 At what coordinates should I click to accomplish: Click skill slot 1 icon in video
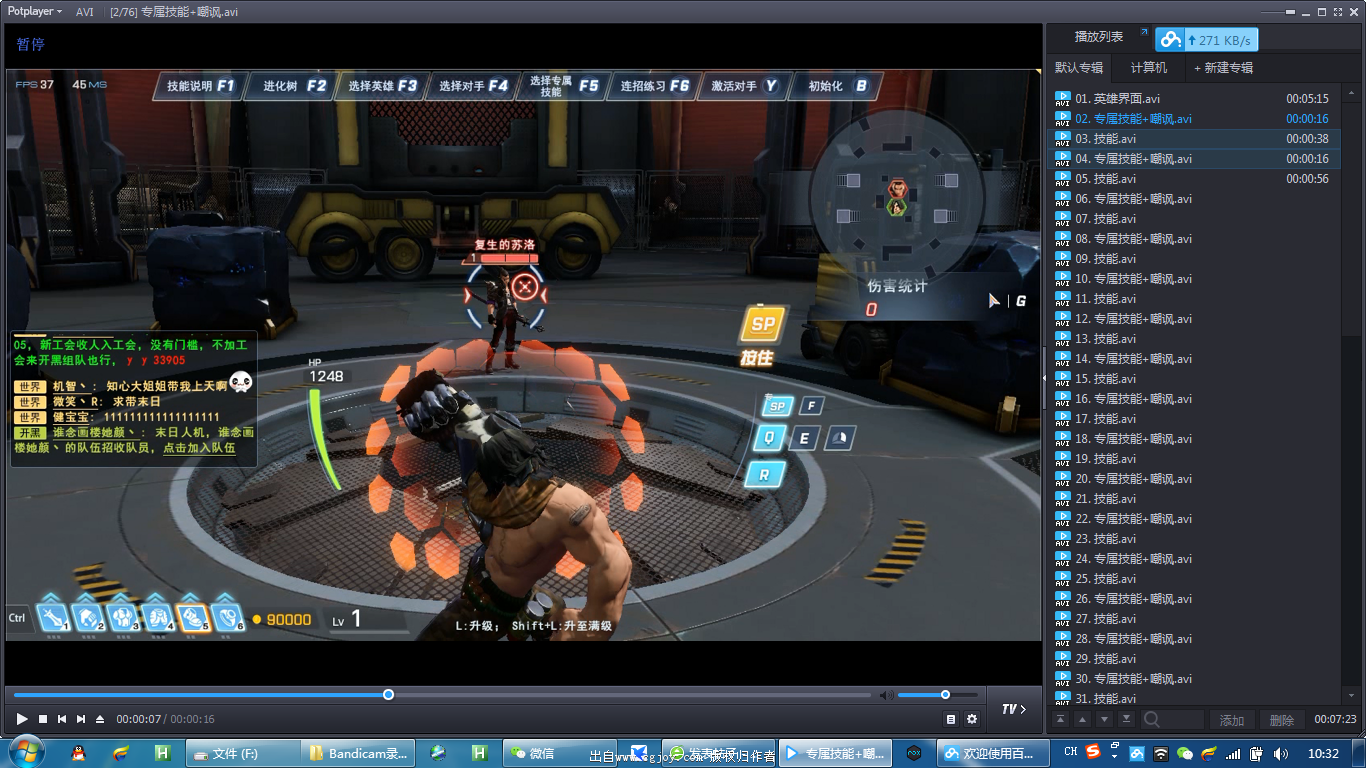click(53, 618)
